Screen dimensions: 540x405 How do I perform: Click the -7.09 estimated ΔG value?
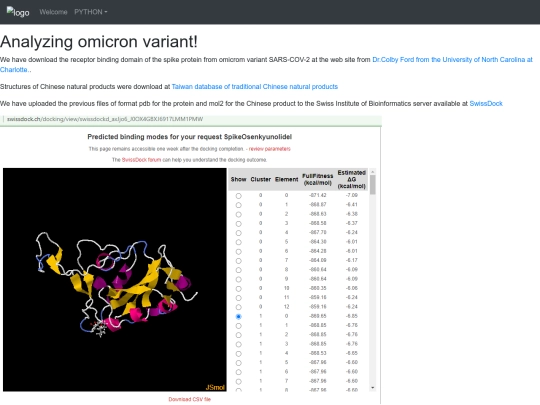[x=352, y=195]
